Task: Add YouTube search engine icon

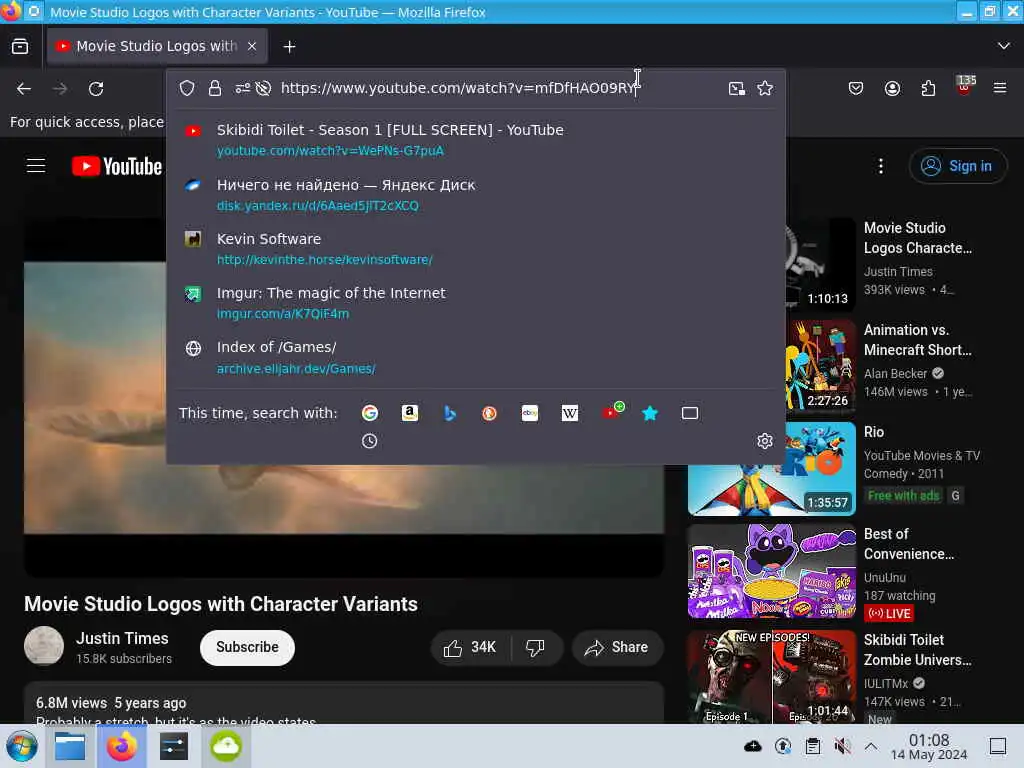Action: coord(613,411)
